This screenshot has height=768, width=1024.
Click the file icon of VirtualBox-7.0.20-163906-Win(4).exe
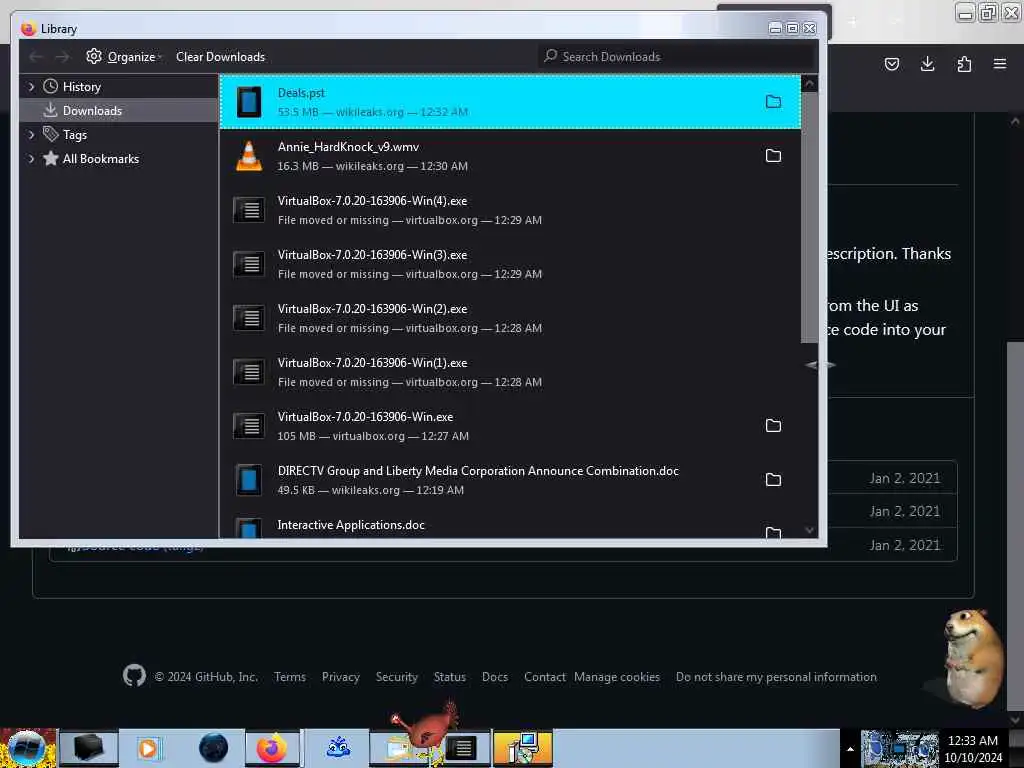249,210
